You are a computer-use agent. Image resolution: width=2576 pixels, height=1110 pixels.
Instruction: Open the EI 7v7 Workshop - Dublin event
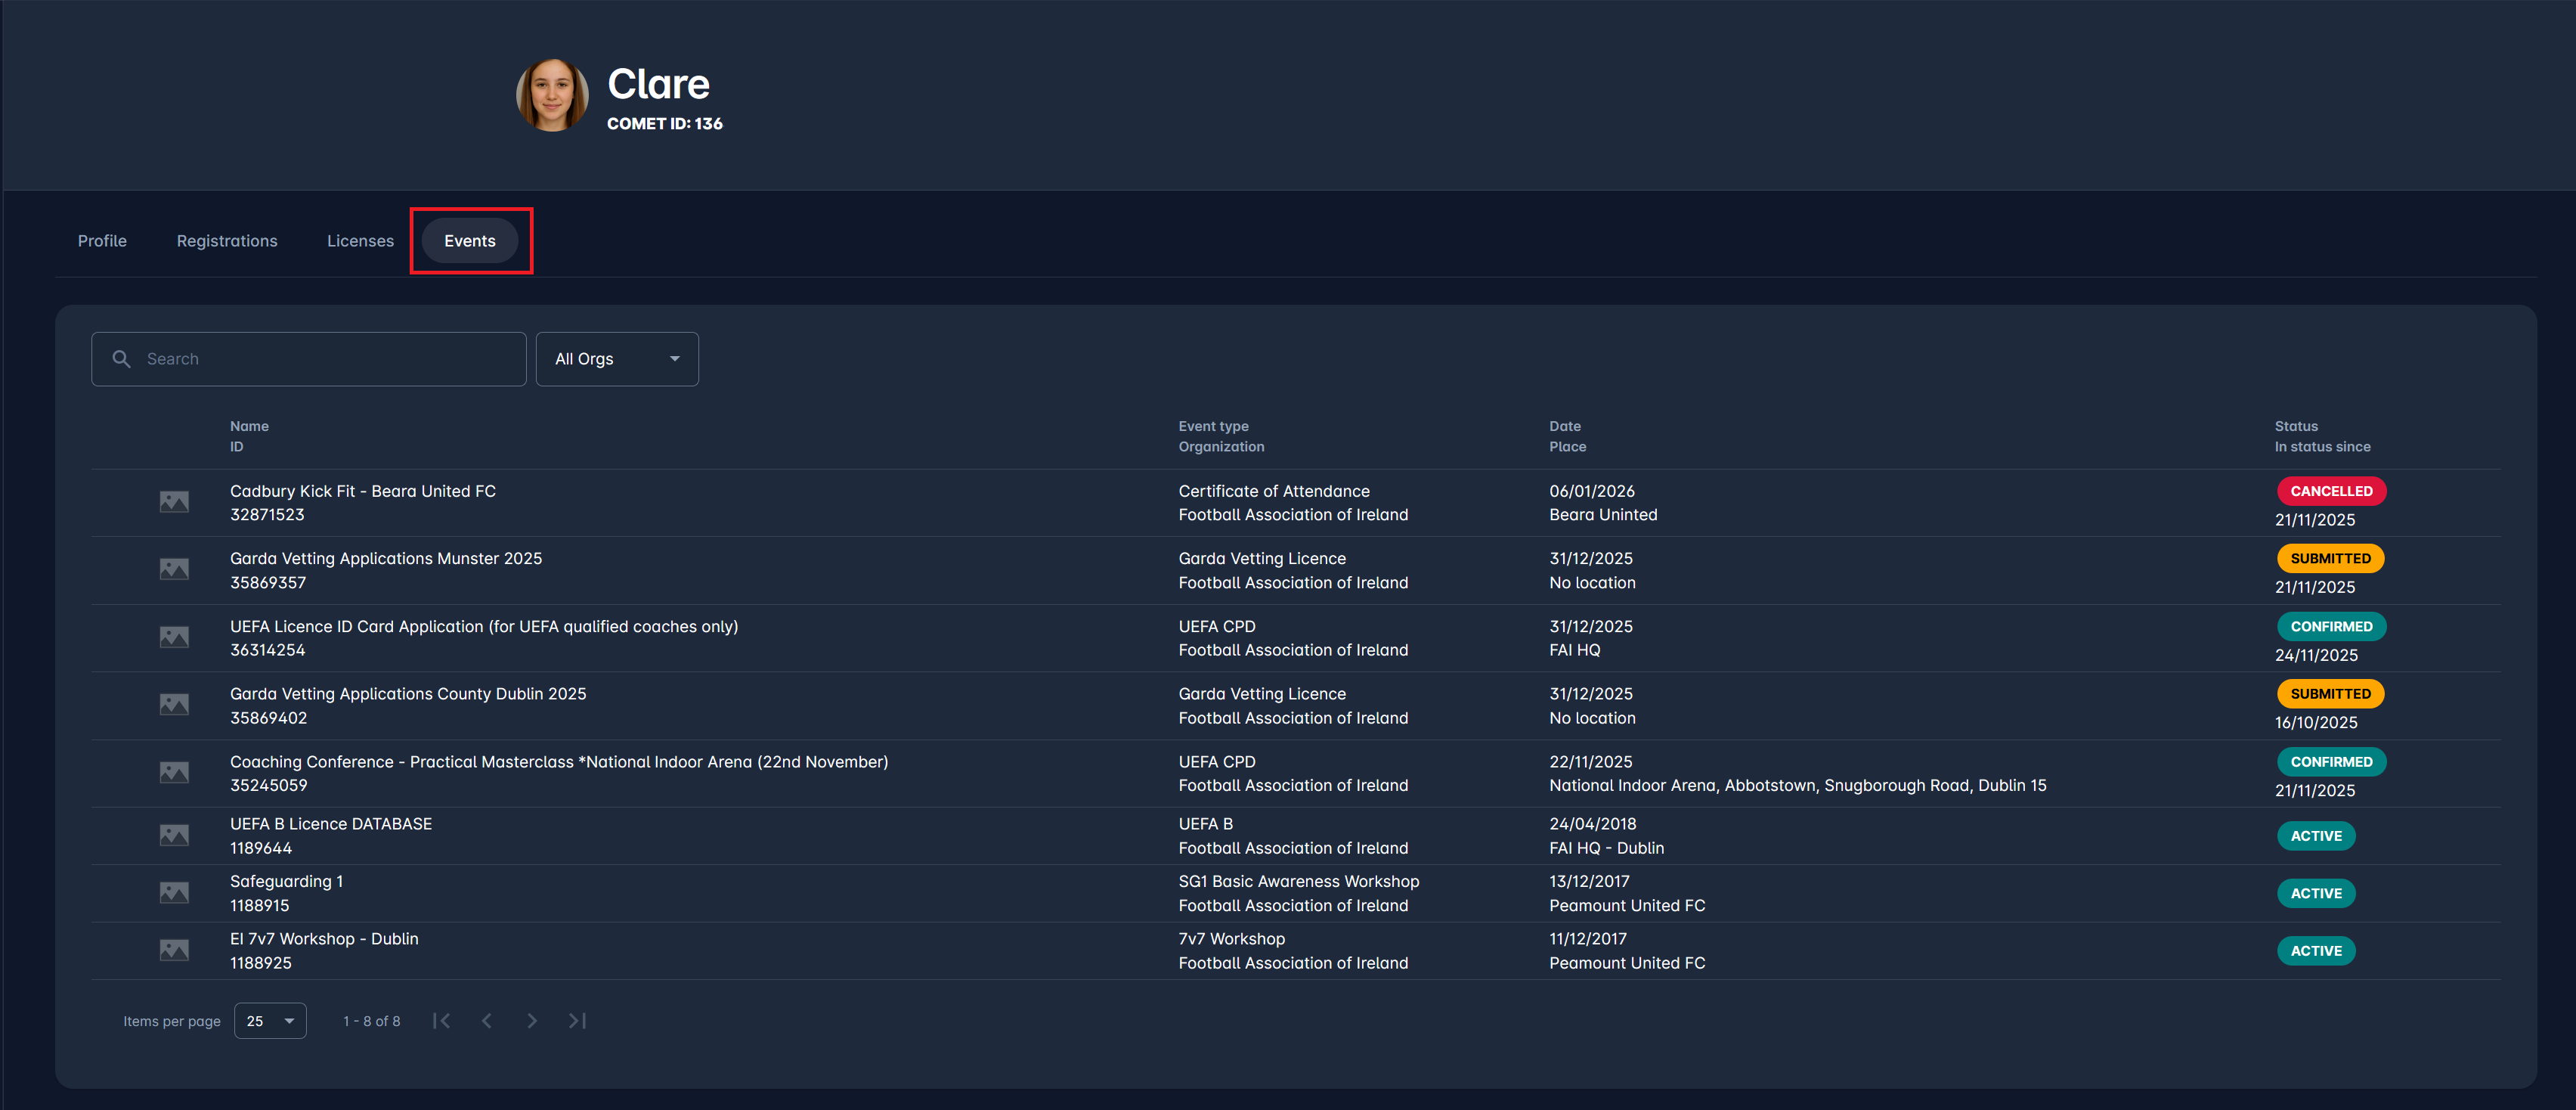tap(324, 939)
